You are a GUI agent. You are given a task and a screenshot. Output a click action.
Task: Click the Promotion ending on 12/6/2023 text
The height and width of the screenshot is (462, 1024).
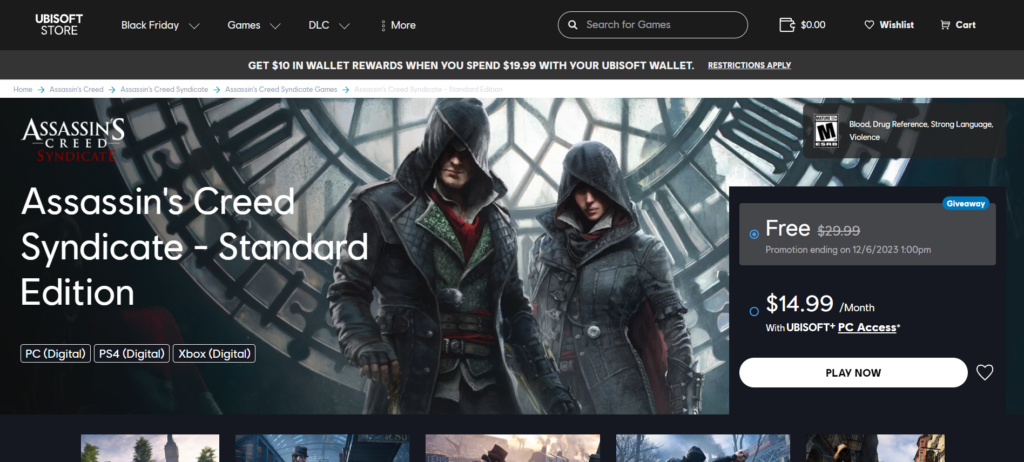[x=848, y=250]
